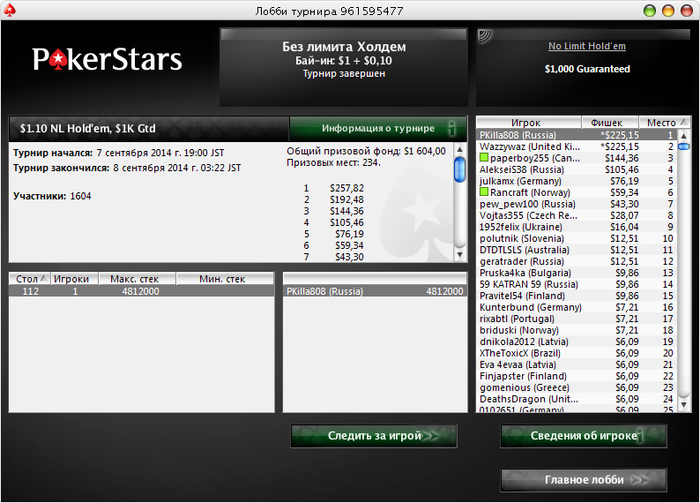Sort tables by the Стол column header

(x=29, y=279)
